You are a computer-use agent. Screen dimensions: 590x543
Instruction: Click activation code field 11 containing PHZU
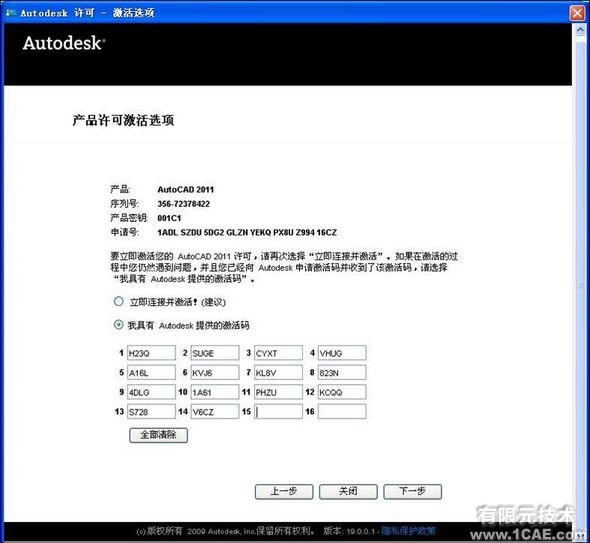click(x=278, y=392)
